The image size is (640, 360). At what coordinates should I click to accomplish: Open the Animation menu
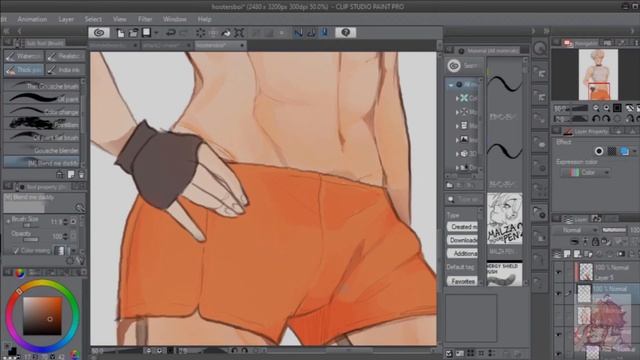pyautogui.click(x=32, y=19)
